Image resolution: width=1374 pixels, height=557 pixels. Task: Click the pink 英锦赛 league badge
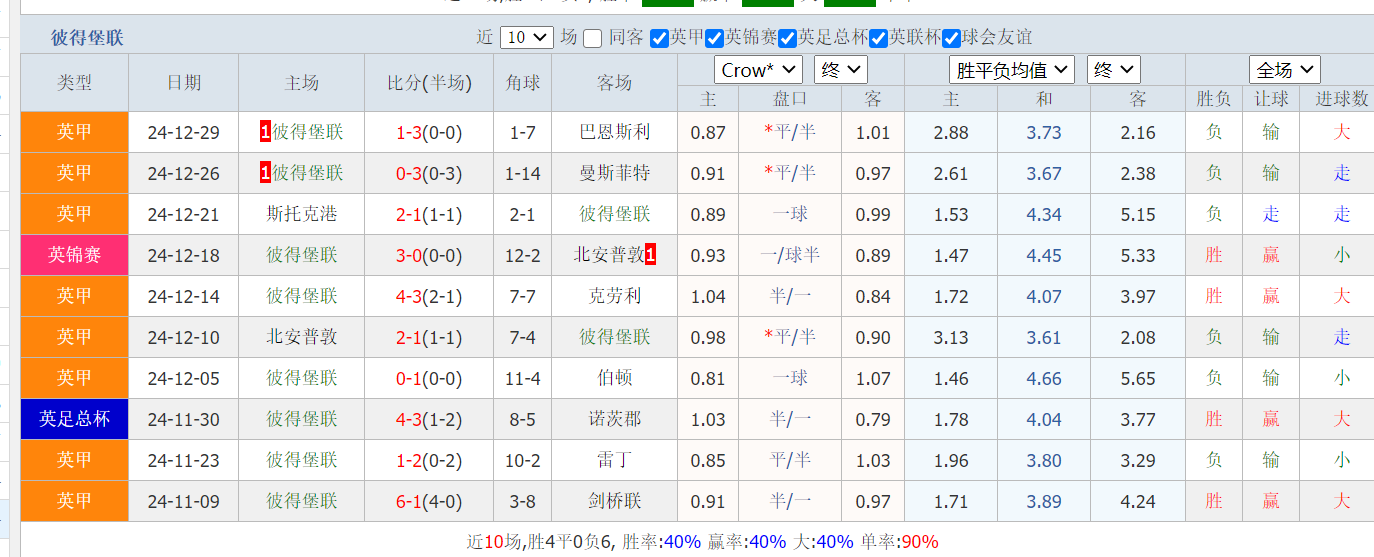[x=75, y=255]
